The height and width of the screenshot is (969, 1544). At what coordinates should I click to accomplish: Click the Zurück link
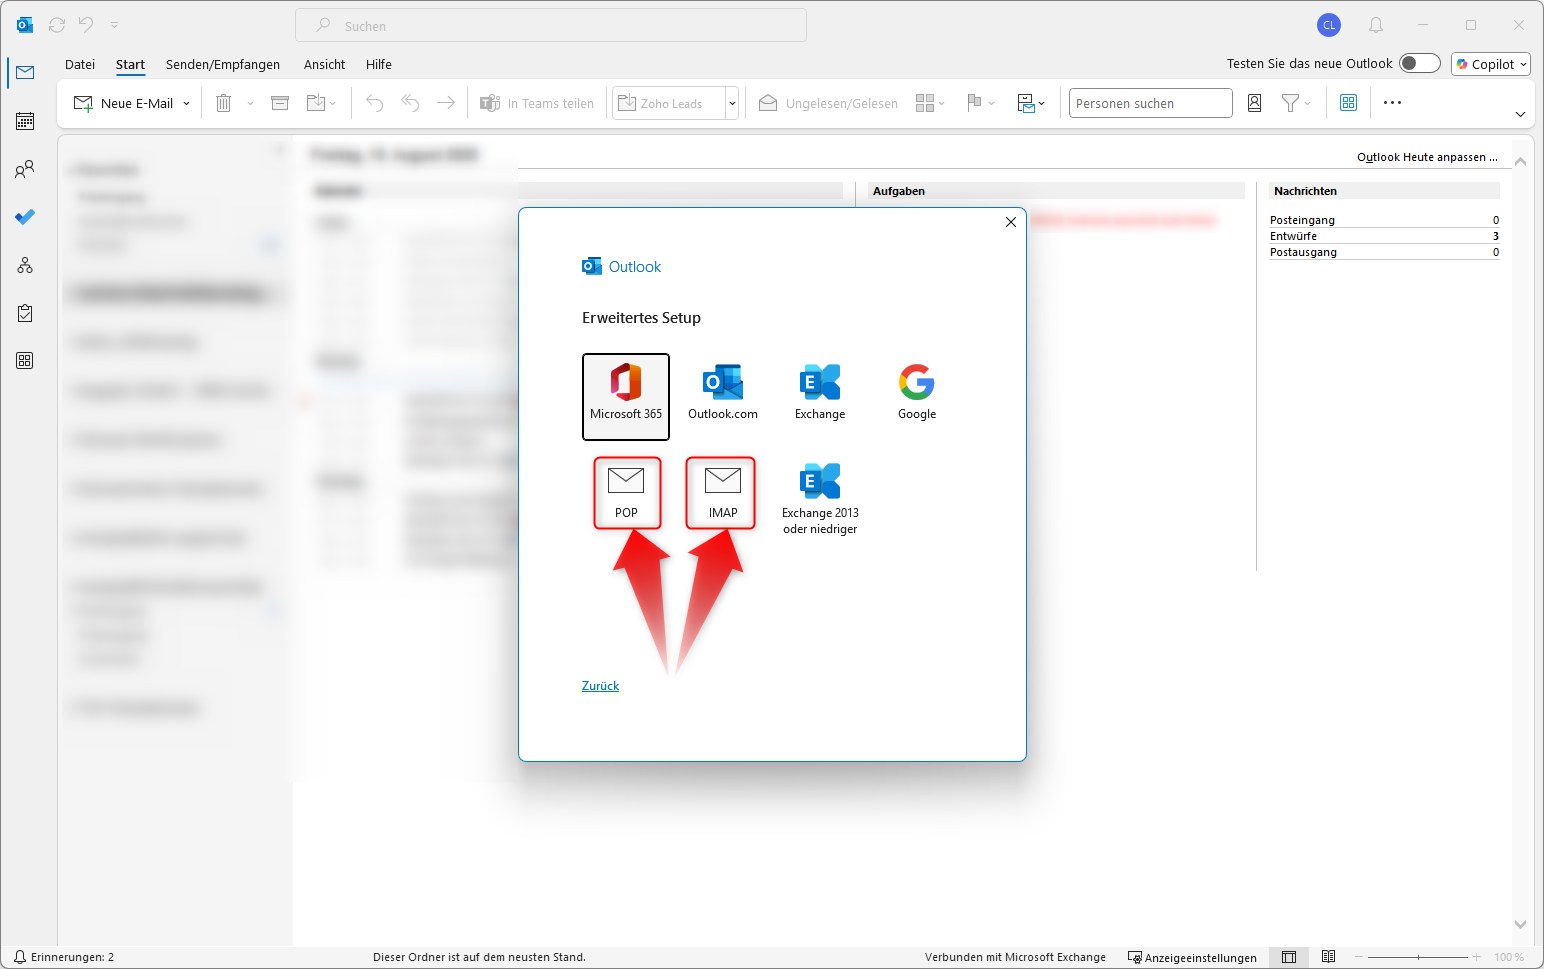(600, 686)
